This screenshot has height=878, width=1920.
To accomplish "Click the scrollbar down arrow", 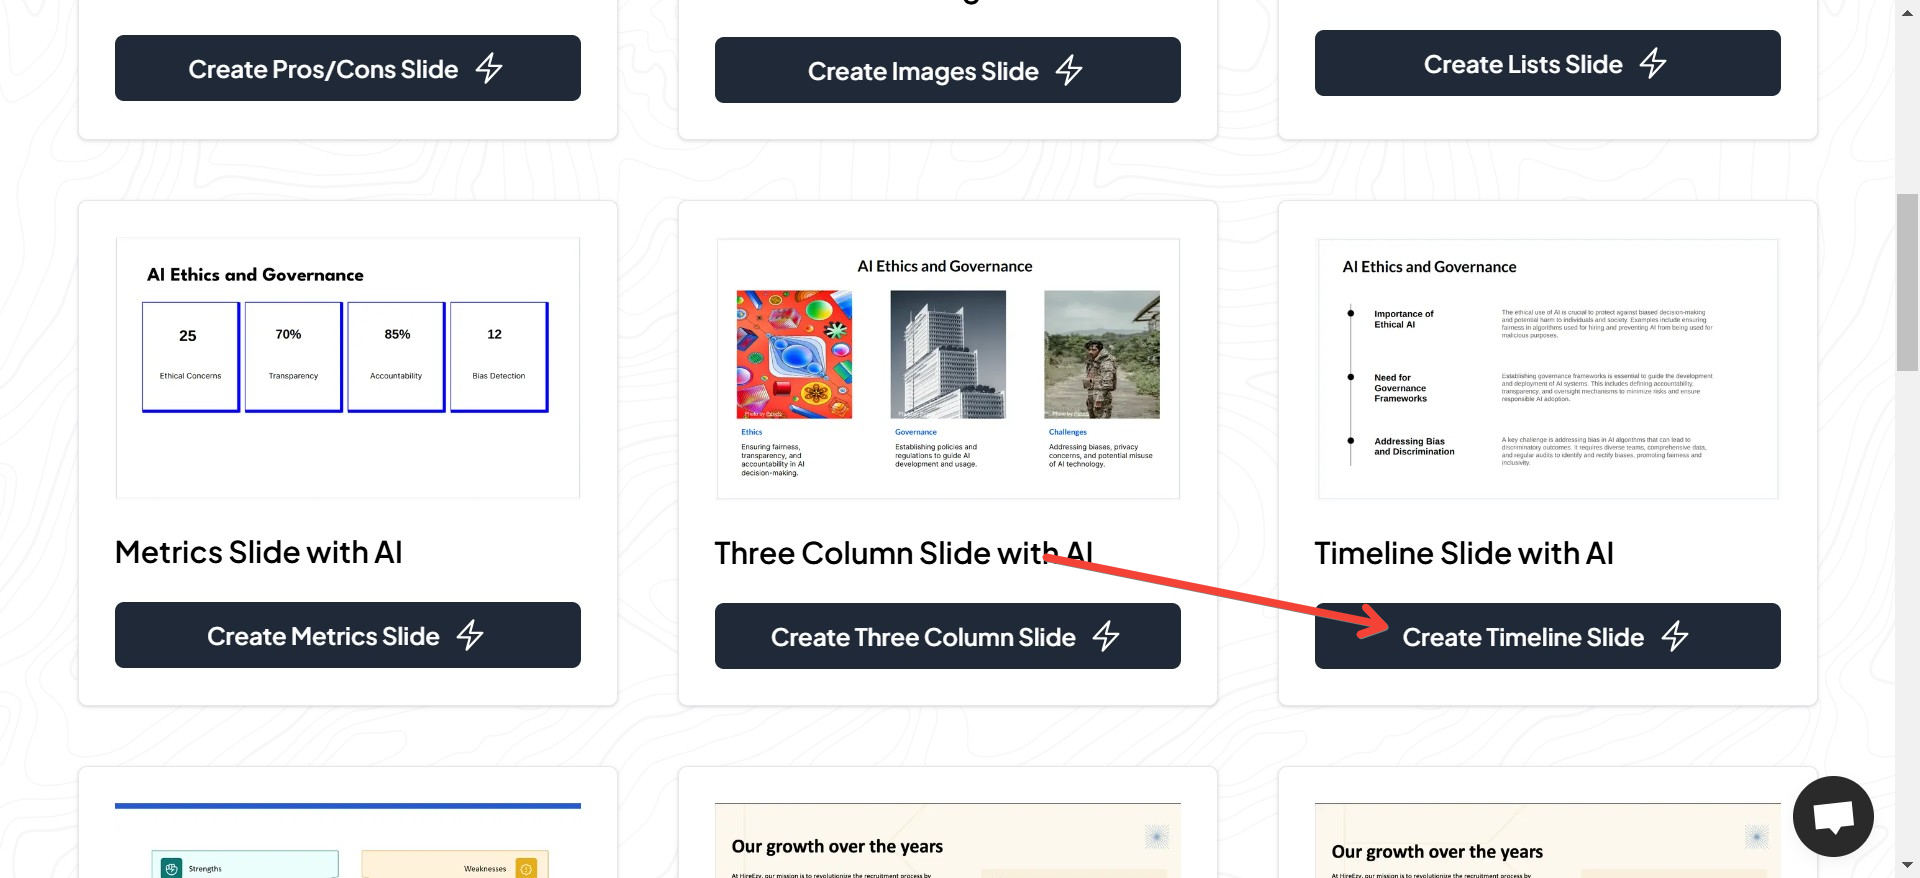I will (x=1907, y=865).
